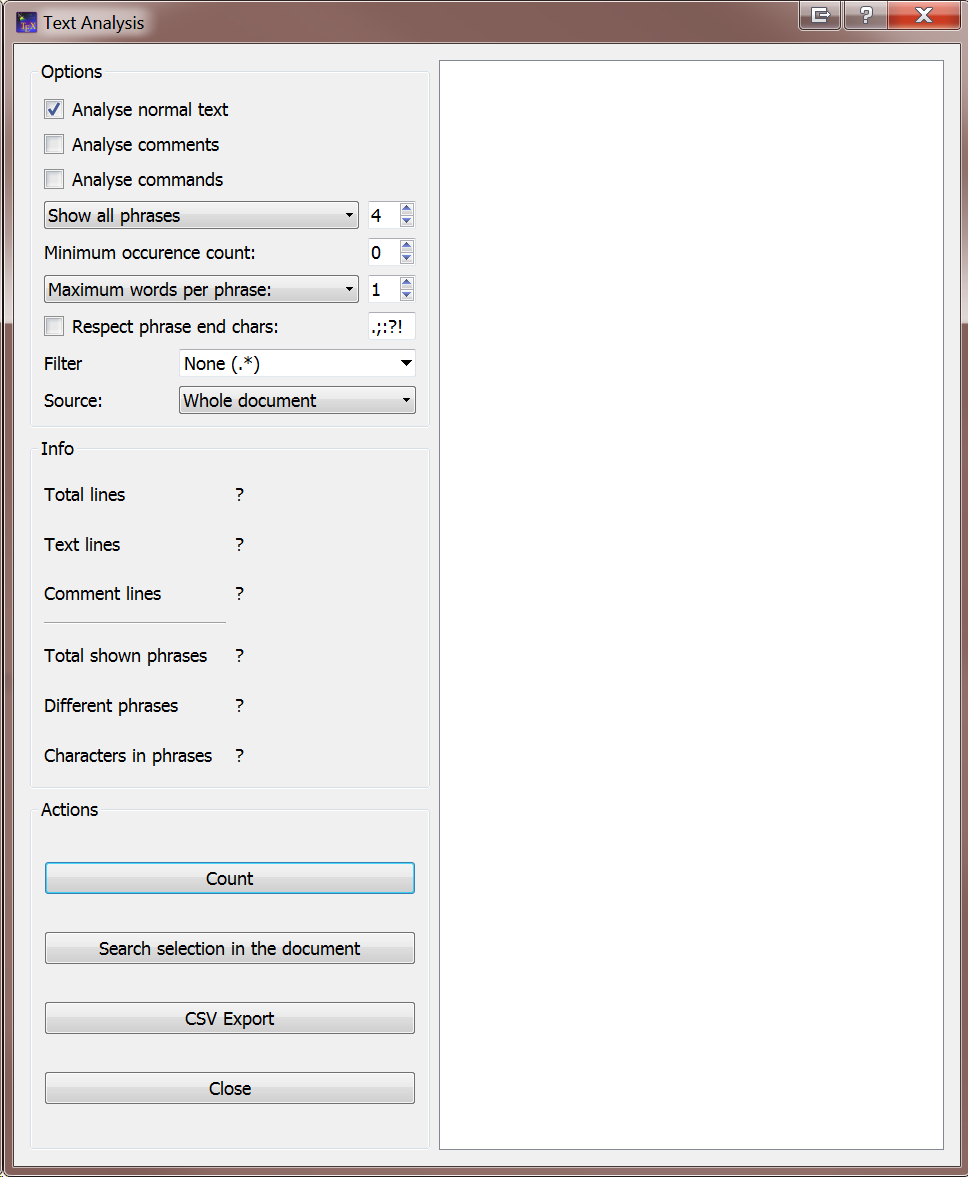Click the Close button
Viewport: 968px width, 1177px height.
(x=230, y=1088)
